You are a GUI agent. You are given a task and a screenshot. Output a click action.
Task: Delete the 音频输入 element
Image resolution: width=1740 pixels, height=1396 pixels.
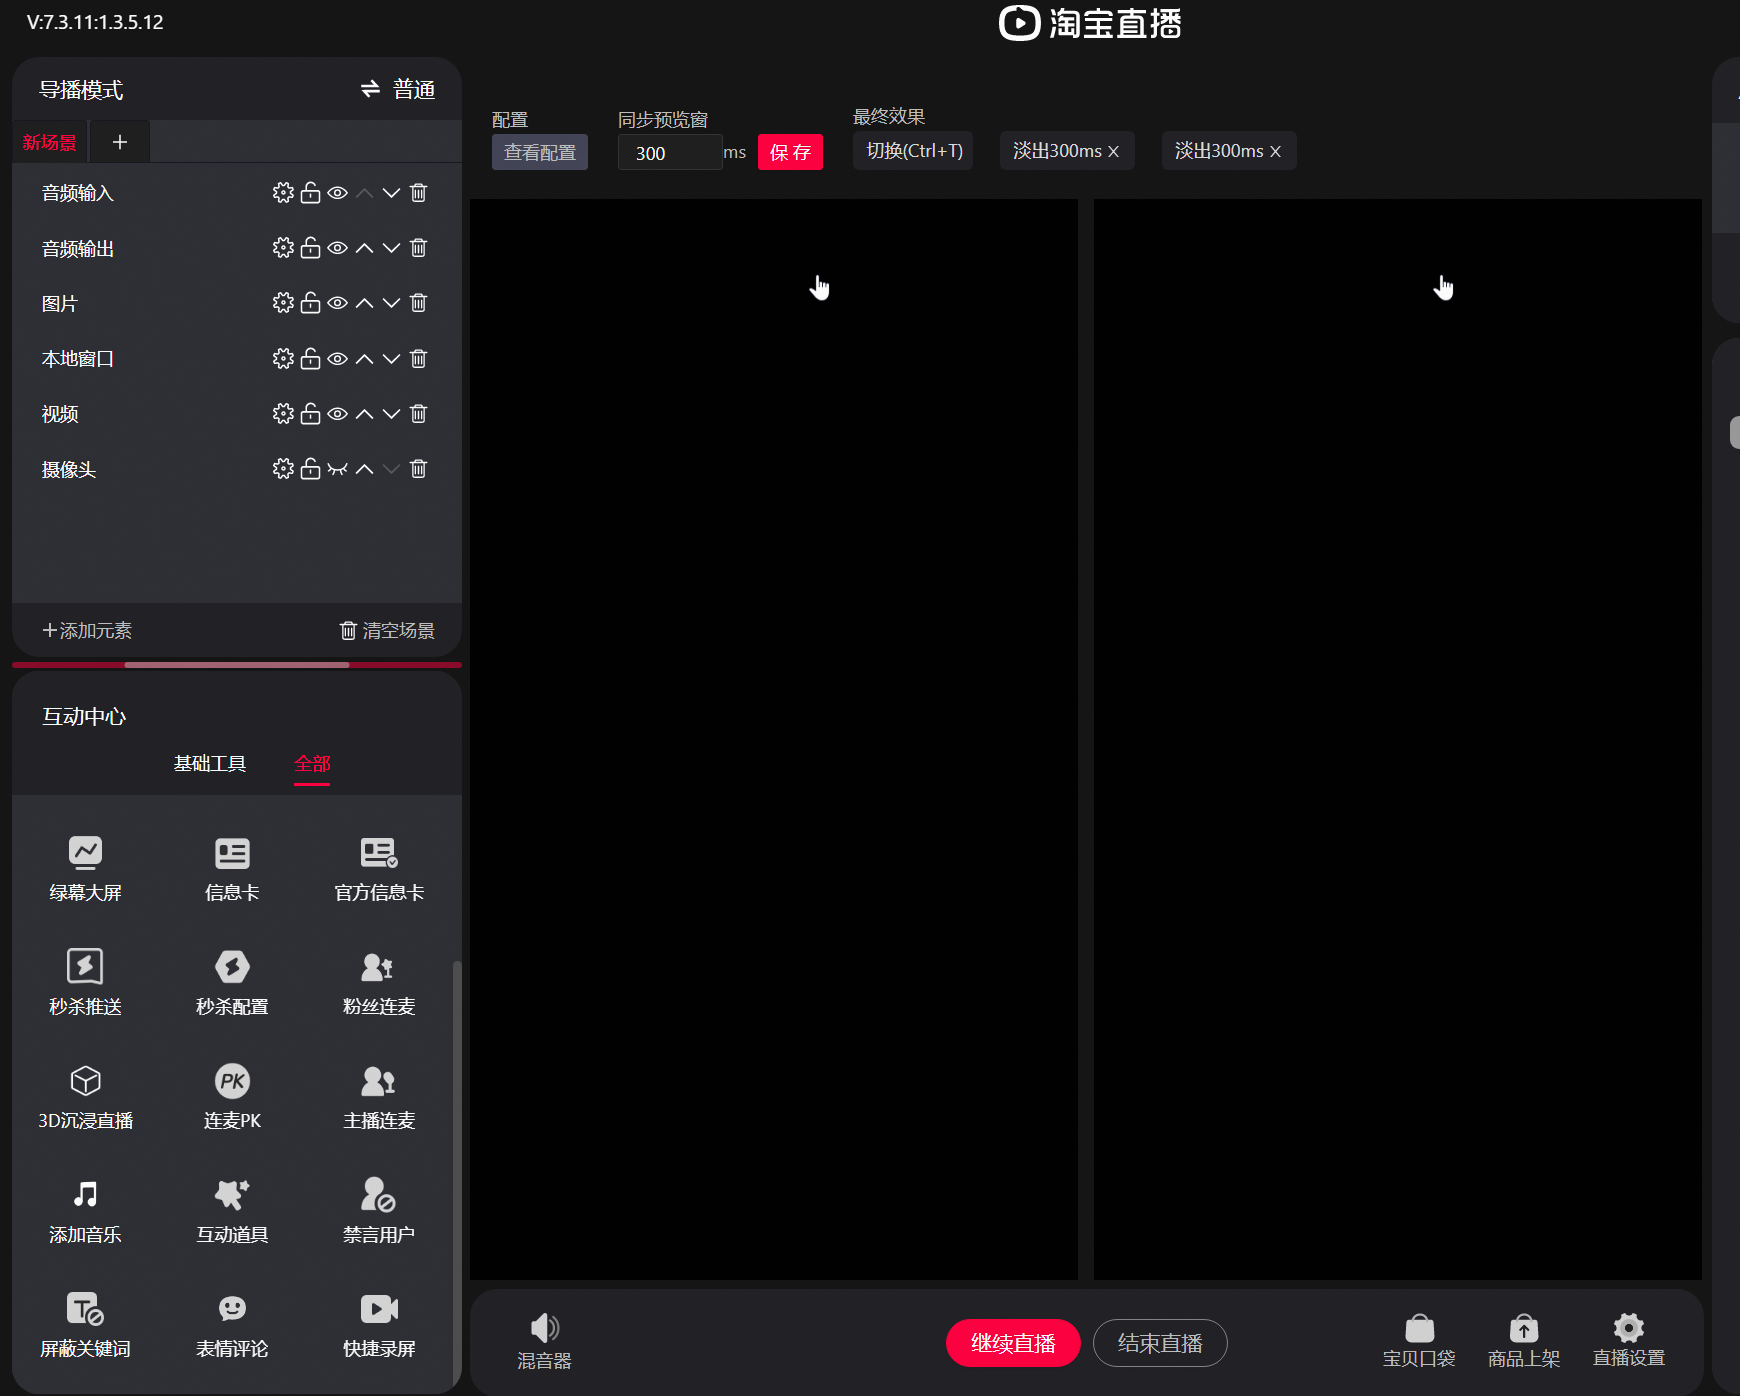[x=419, y=192]
